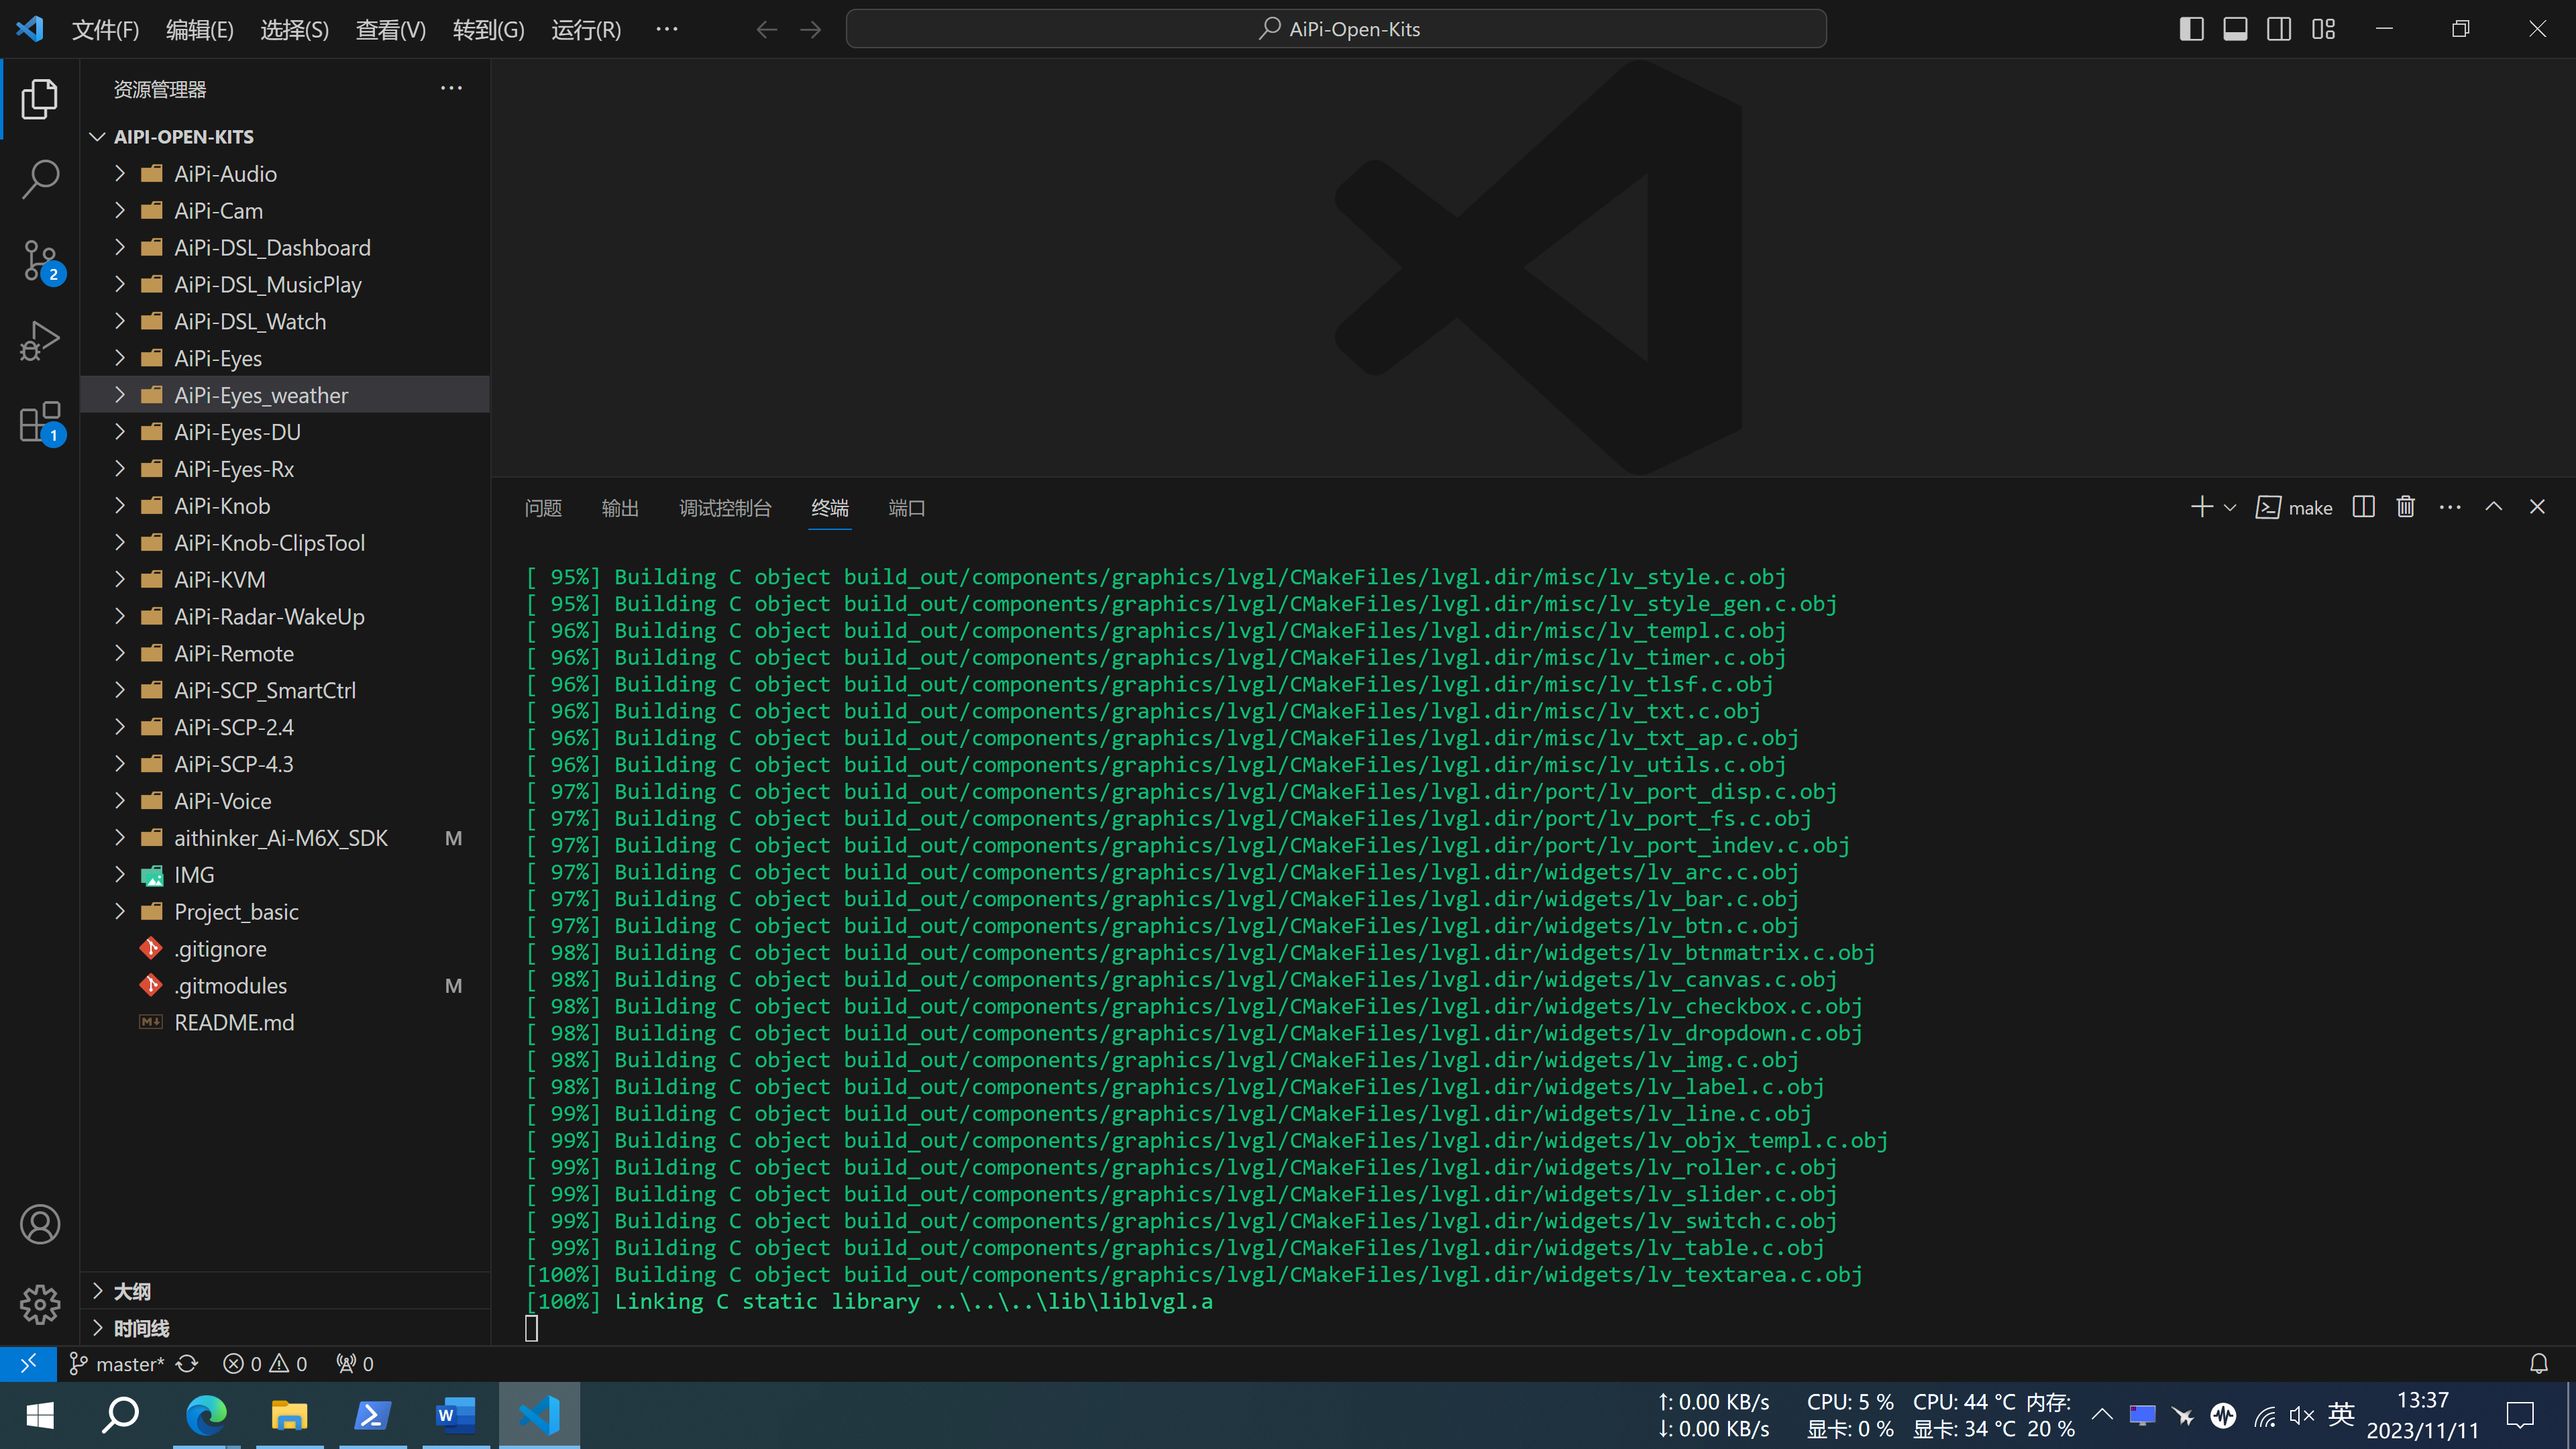Expand the AiPi-Audio folder
Image resolution: width=2576 pixels, height=1449 pixels.
(285, 174)
